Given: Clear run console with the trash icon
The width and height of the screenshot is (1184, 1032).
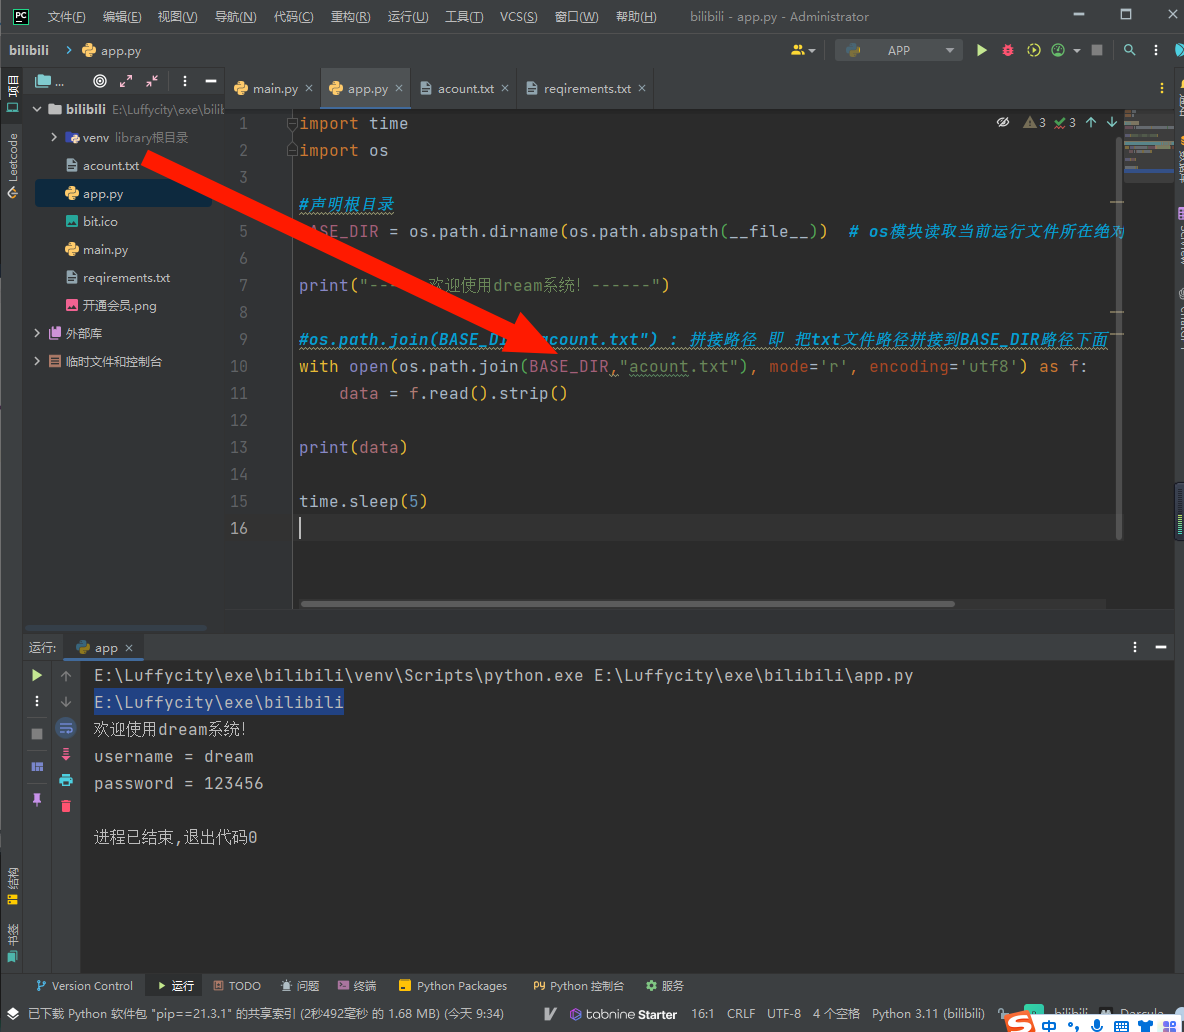Looking at the screenshot, I should tap(66, 805).
